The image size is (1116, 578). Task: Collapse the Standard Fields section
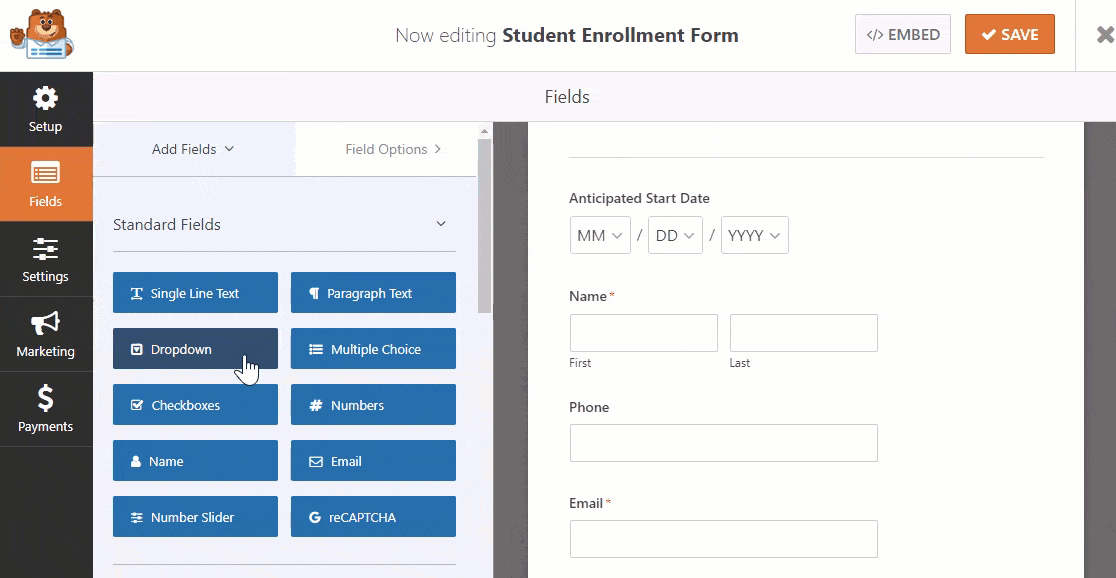tap(441, 224)
